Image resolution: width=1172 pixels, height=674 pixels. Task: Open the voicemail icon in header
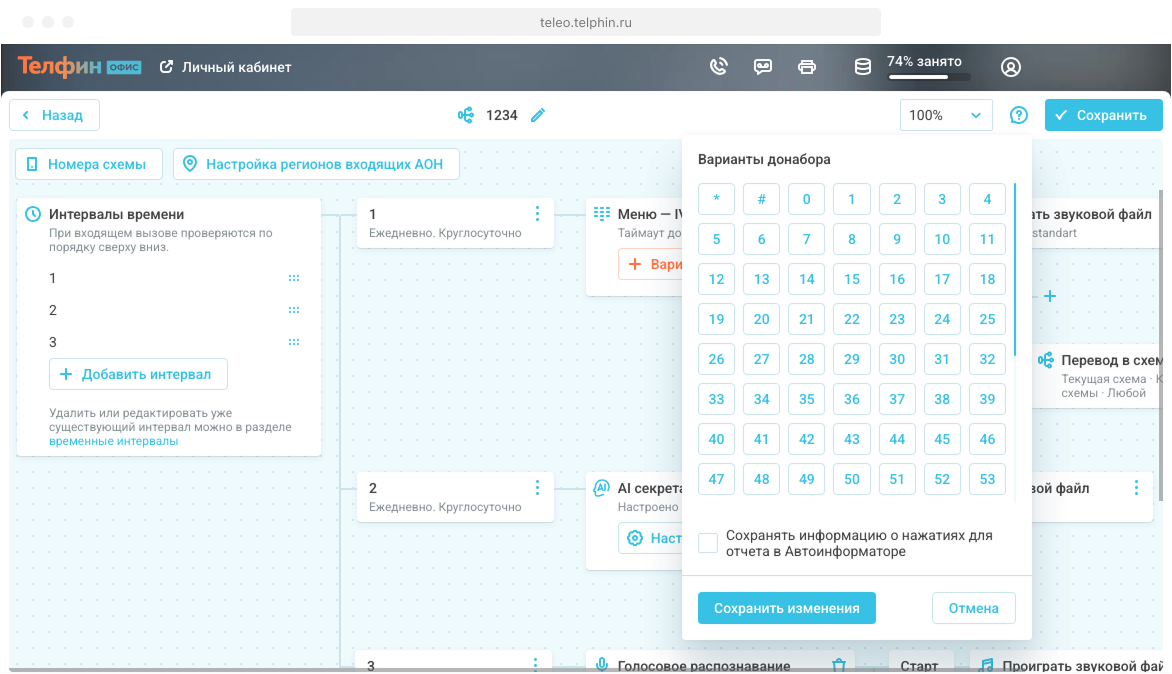click(x=762, y=67)
